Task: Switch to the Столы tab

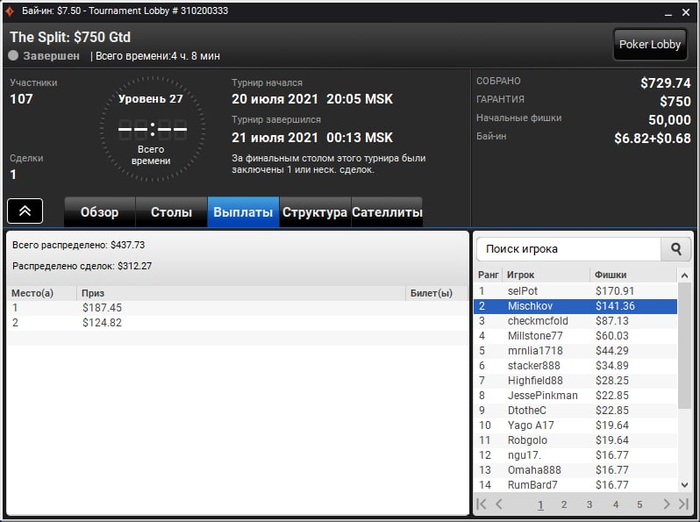Action: pos(171,212)
